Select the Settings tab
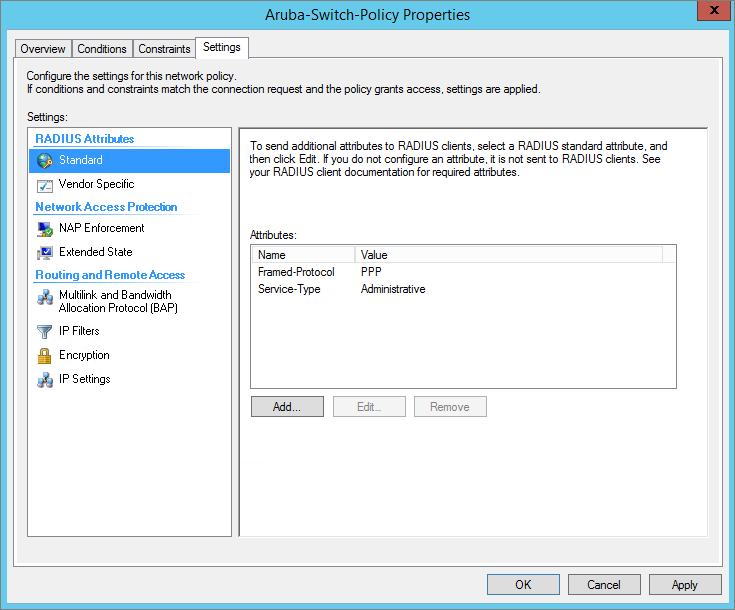The height and width of the screenshot is (610, 735). [222, 47]
